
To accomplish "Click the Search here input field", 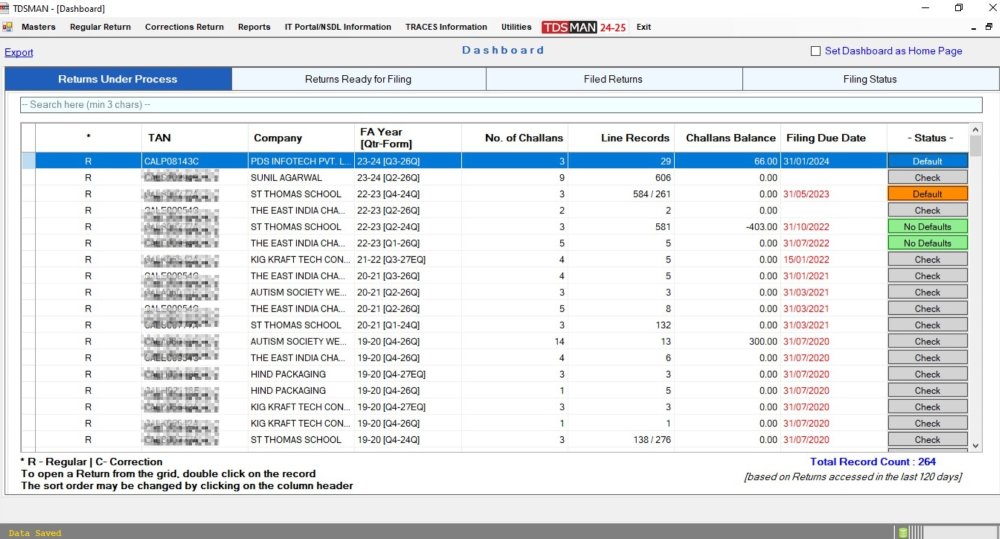I will click(x=501, y=105).
